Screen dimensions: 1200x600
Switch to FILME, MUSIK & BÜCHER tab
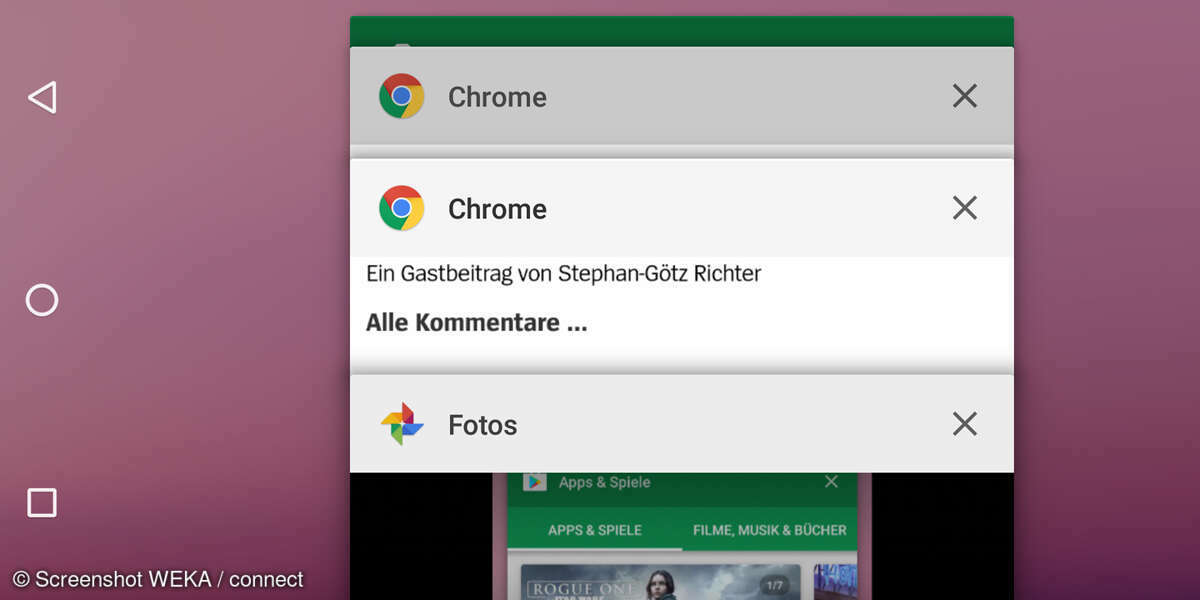[769, 530]
